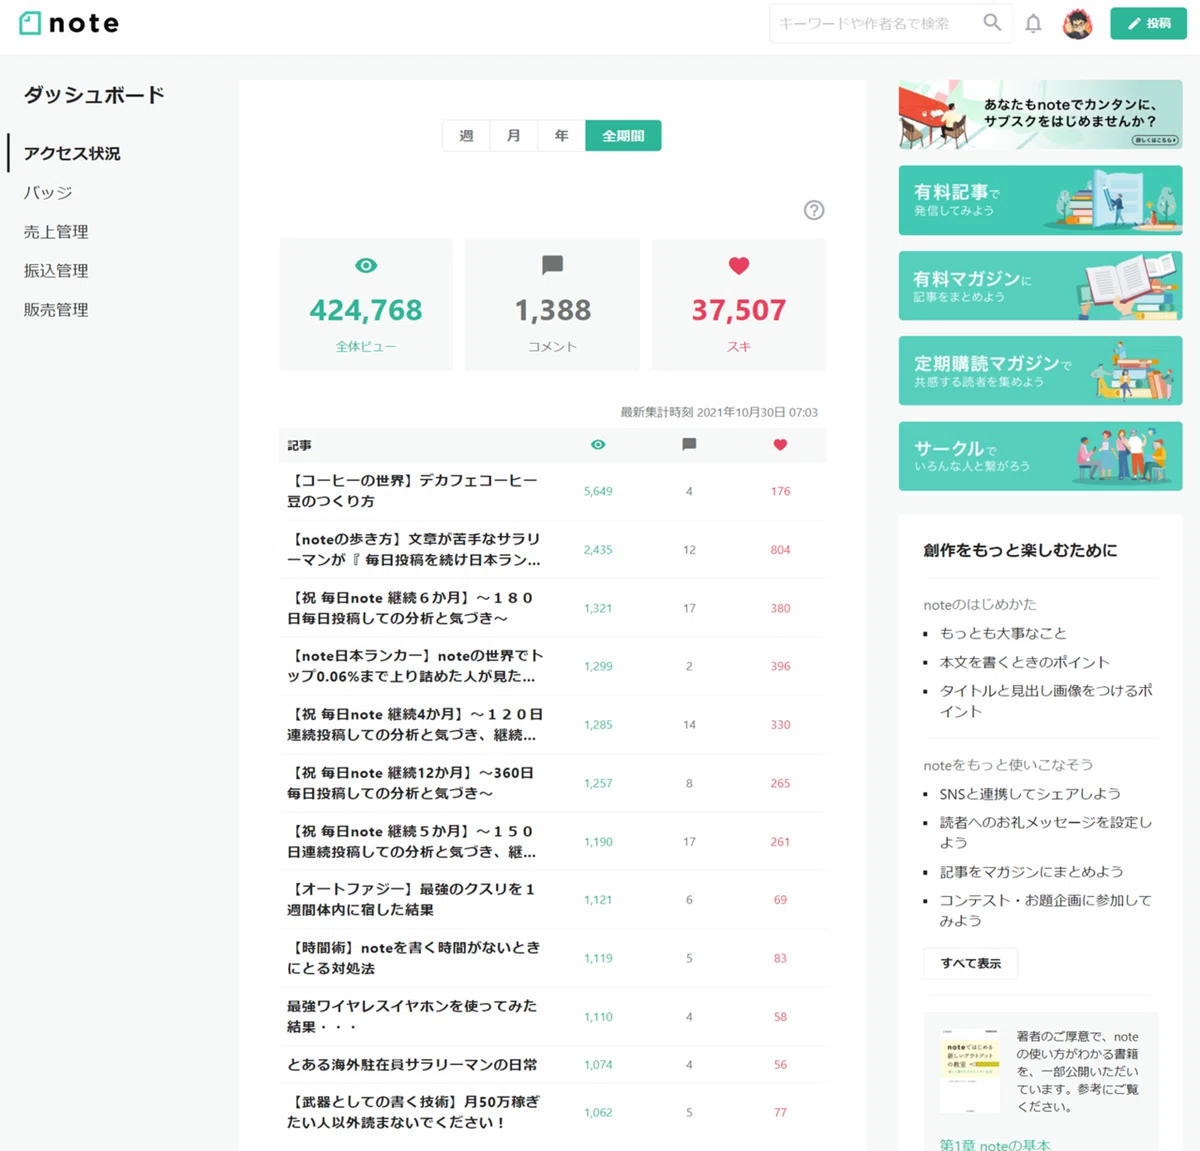Click the 投稿 post button
Viewport: 1200px width, 1151px height.
1148,23
